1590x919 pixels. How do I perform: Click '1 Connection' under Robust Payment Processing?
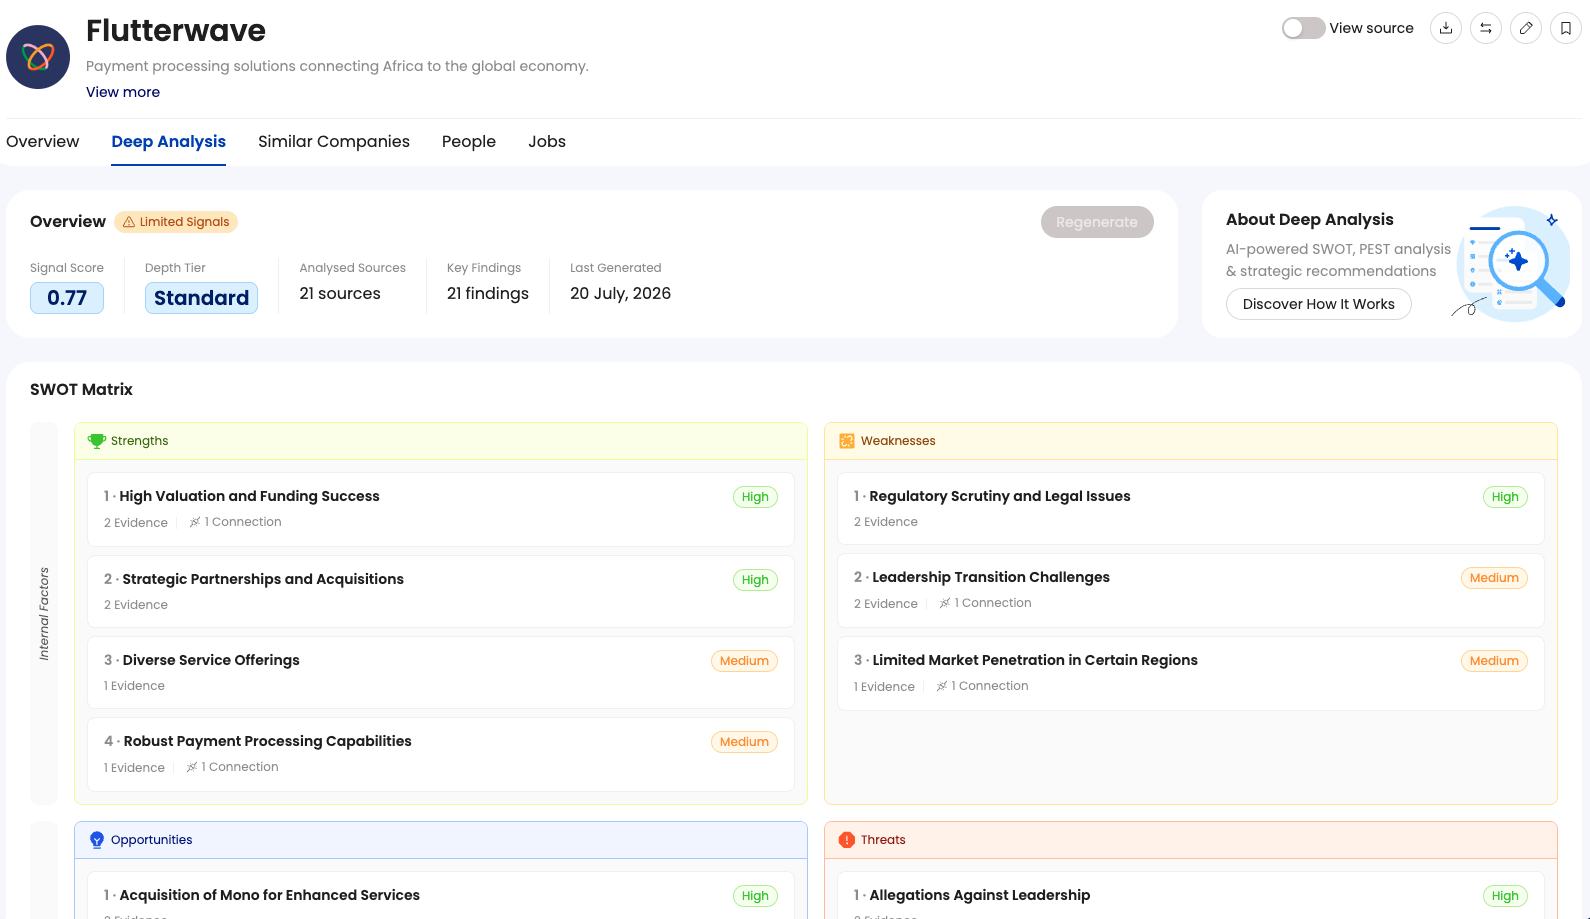click(x=240, y=767)
